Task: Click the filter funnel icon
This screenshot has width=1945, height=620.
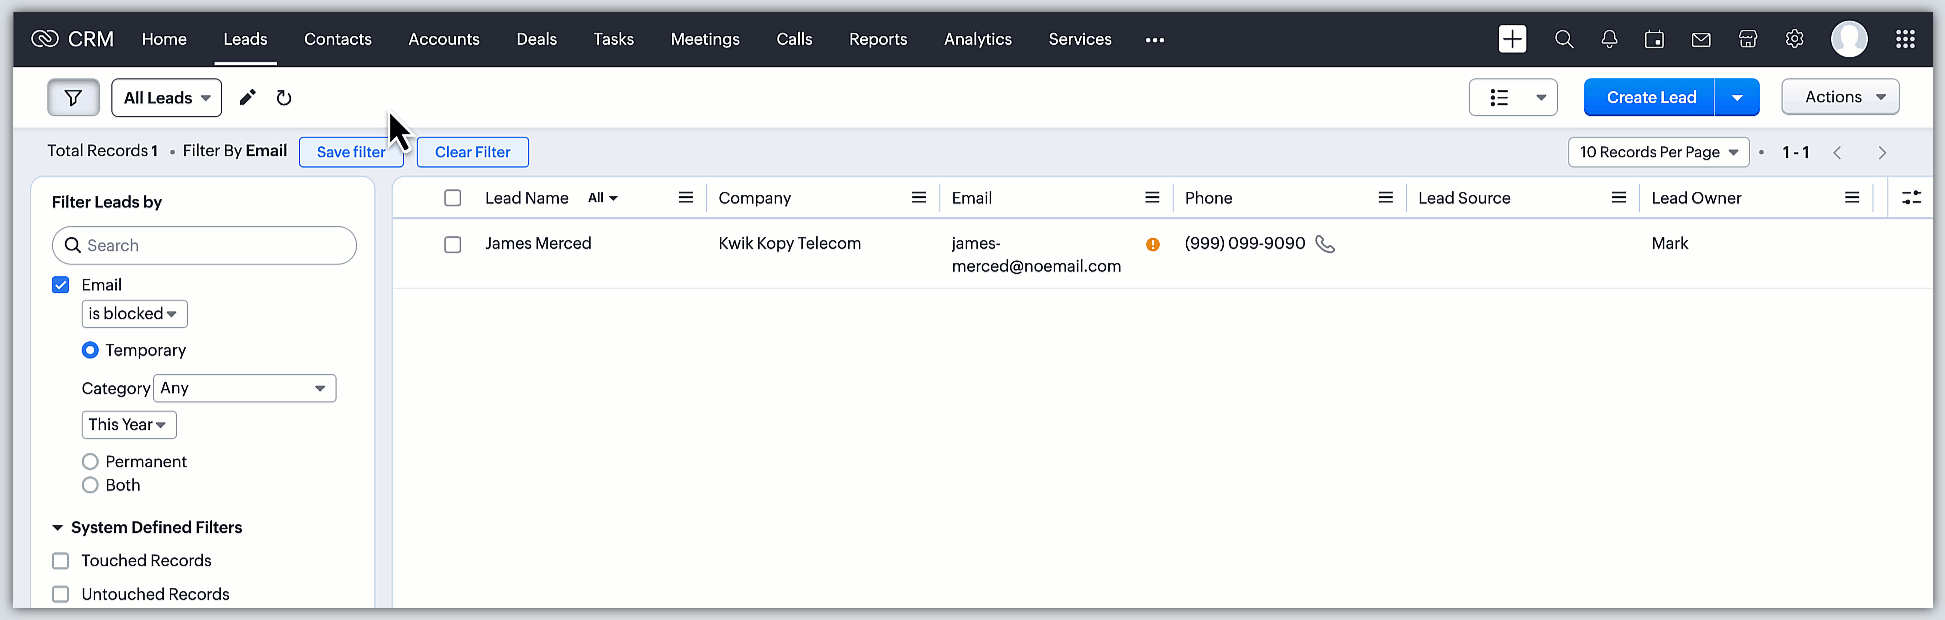Action: tap(73, 98)
